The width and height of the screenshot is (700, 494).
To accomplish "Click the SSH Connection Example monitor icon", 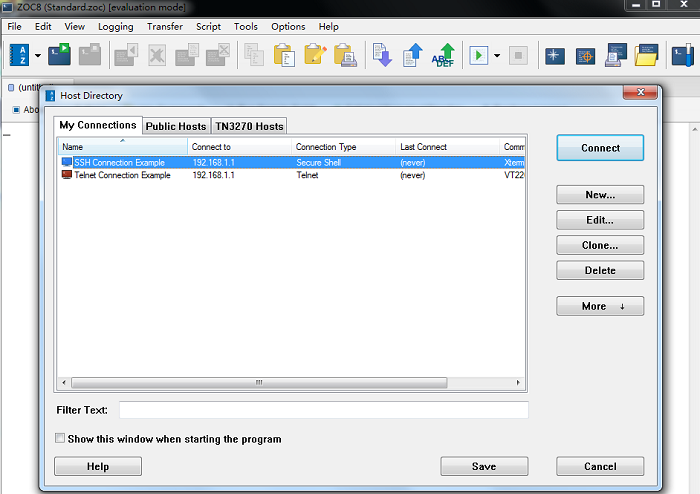I will 67,162.
